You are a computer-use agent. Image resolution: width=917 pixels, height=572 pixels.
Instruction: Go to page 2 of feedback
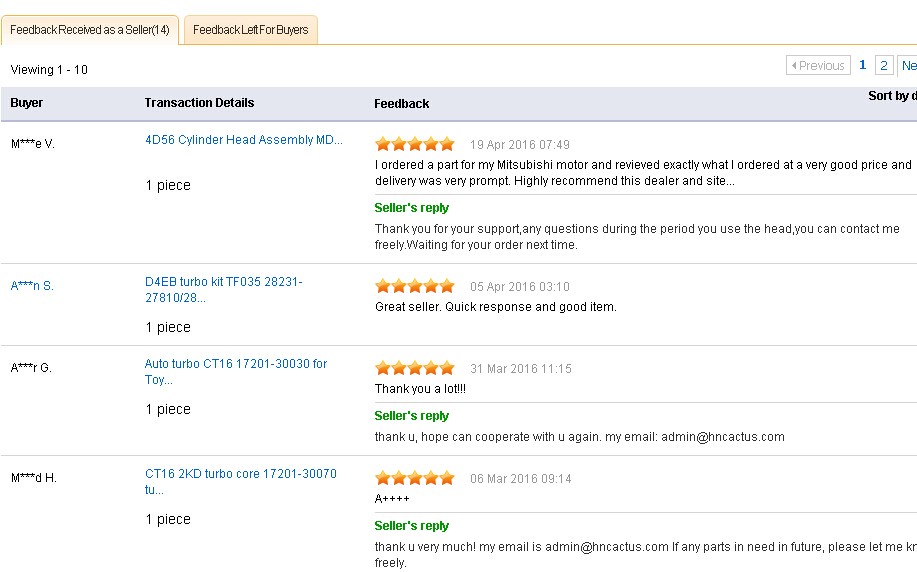tap(884, 65)
